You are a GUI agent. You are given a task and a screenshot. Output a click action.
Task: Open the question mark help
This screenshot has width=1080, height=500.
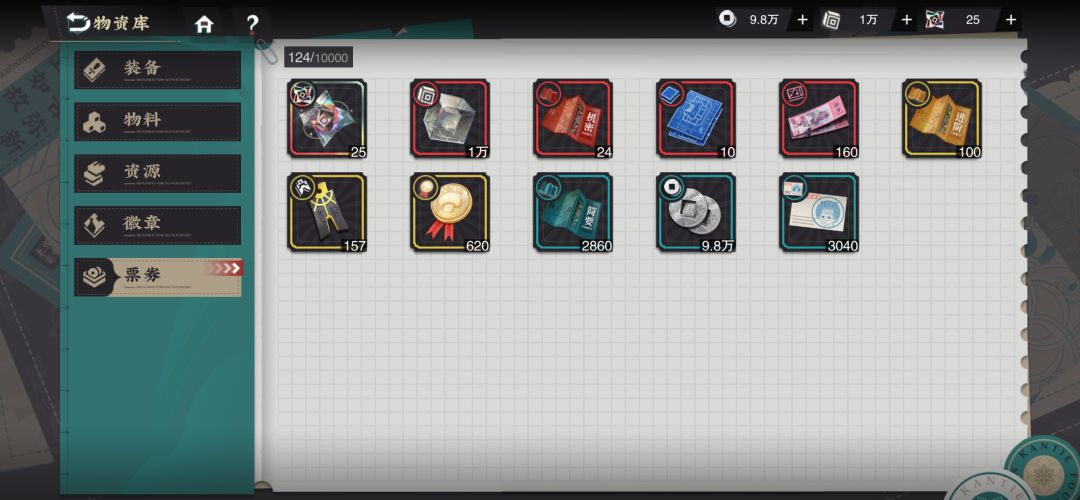pos(252,24)
